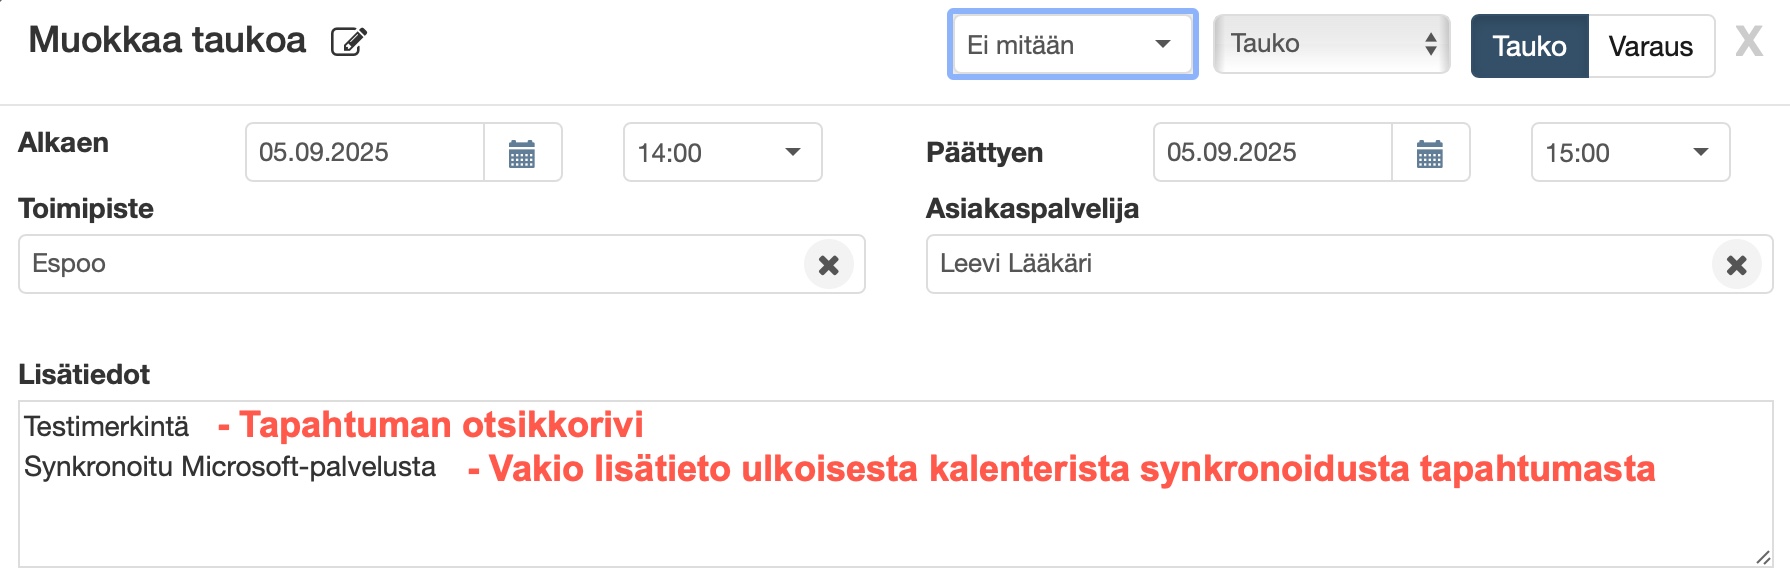This screenshot has height=588, width=1790.
Task: Switch to Varaus mode
Action: [x=1651, y=46]
